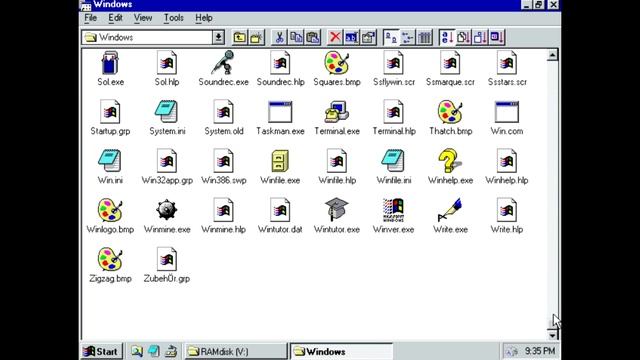The height and width of the screenshot is (360, 640).
Task: Select the Winmine.exe mine icon
Action: click(x=167, y=210)
